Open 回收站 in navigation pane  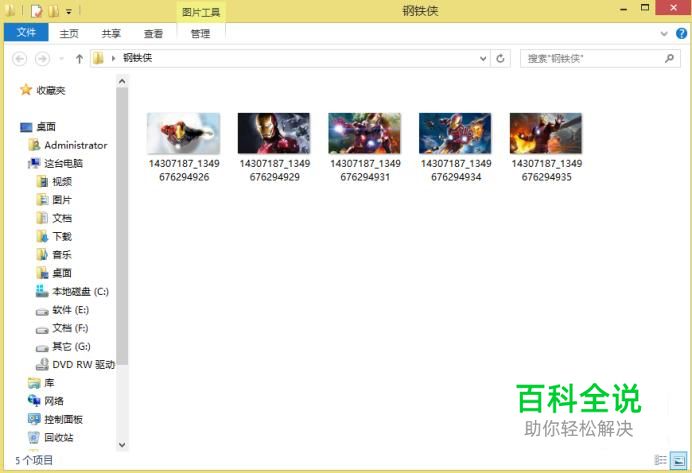[x=59, y=438]
